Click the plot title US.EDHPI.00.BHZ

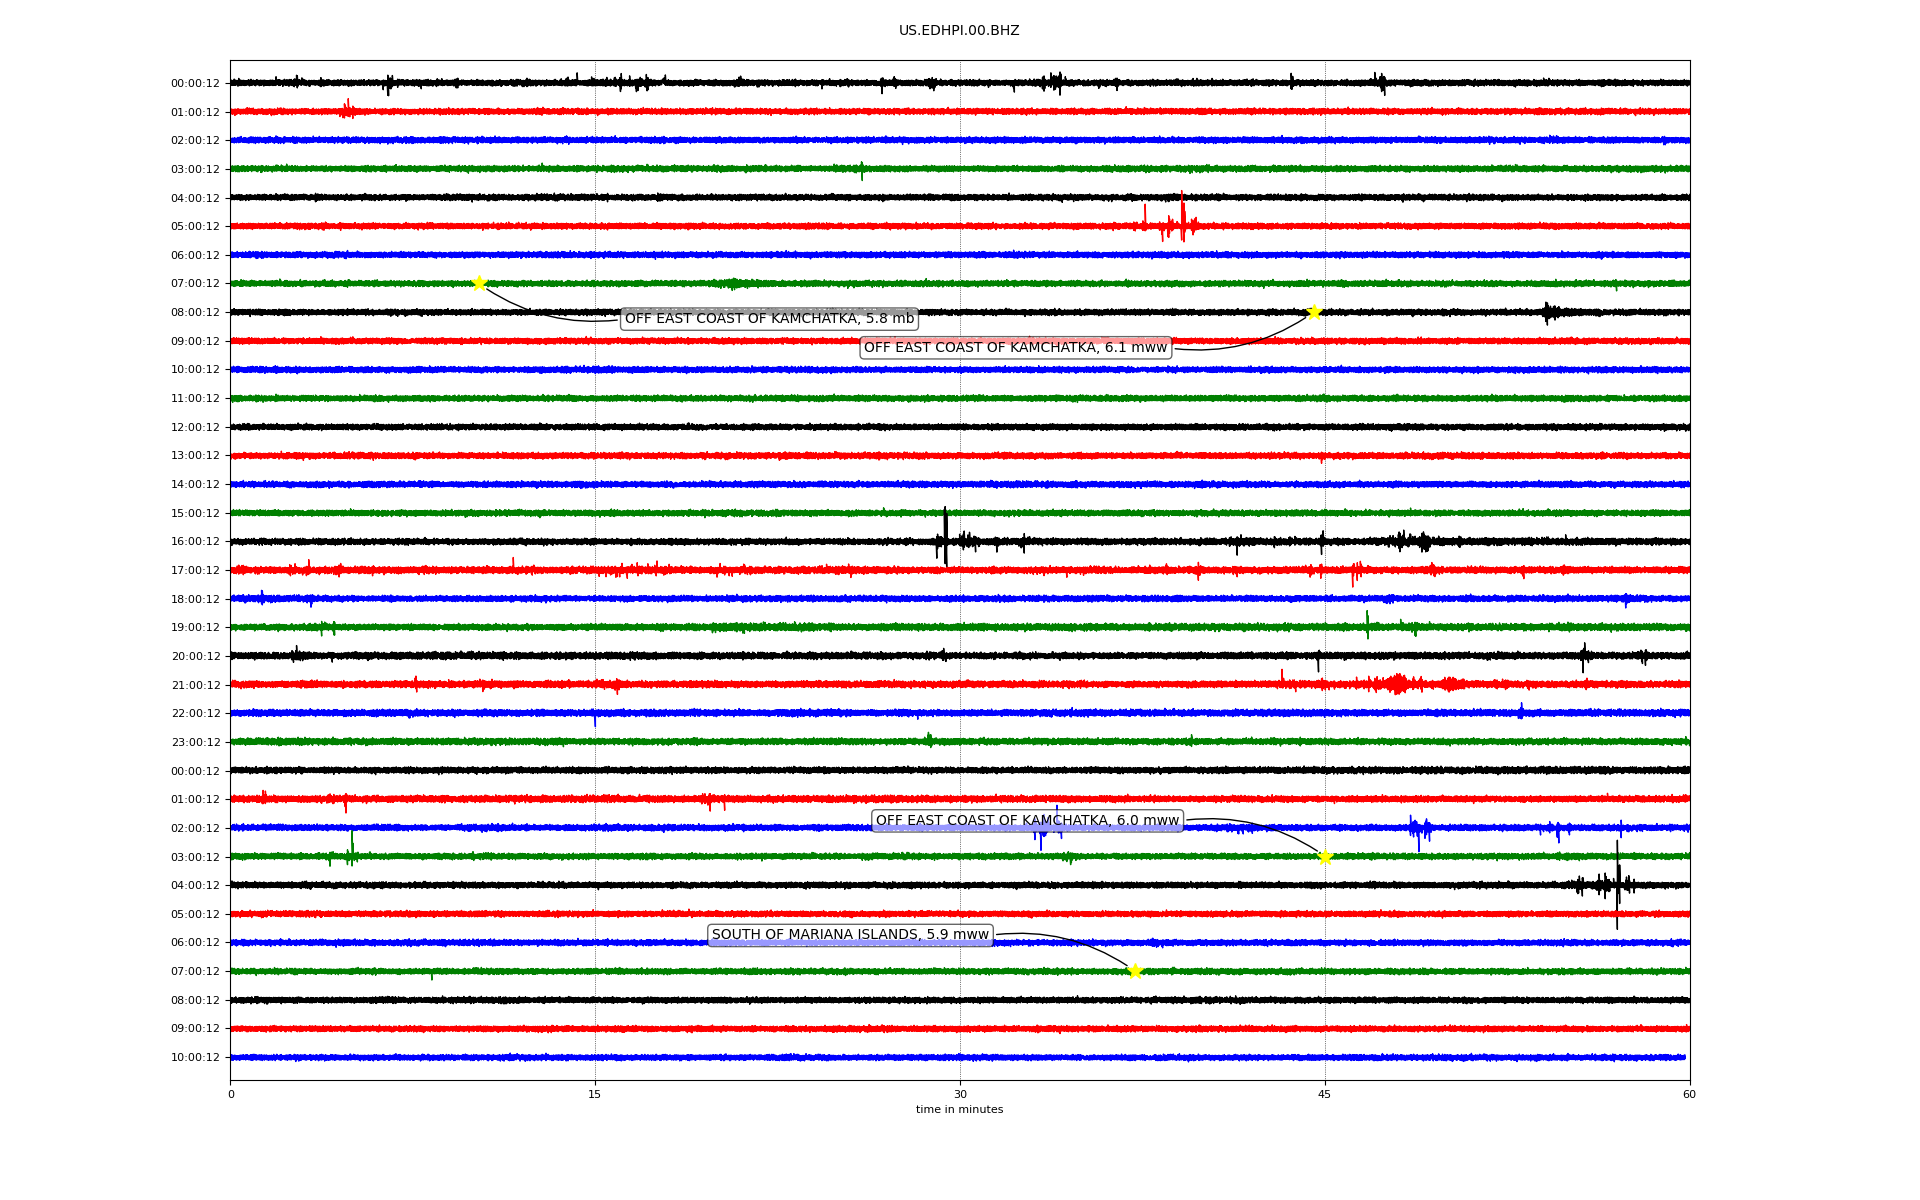[959, 31]
